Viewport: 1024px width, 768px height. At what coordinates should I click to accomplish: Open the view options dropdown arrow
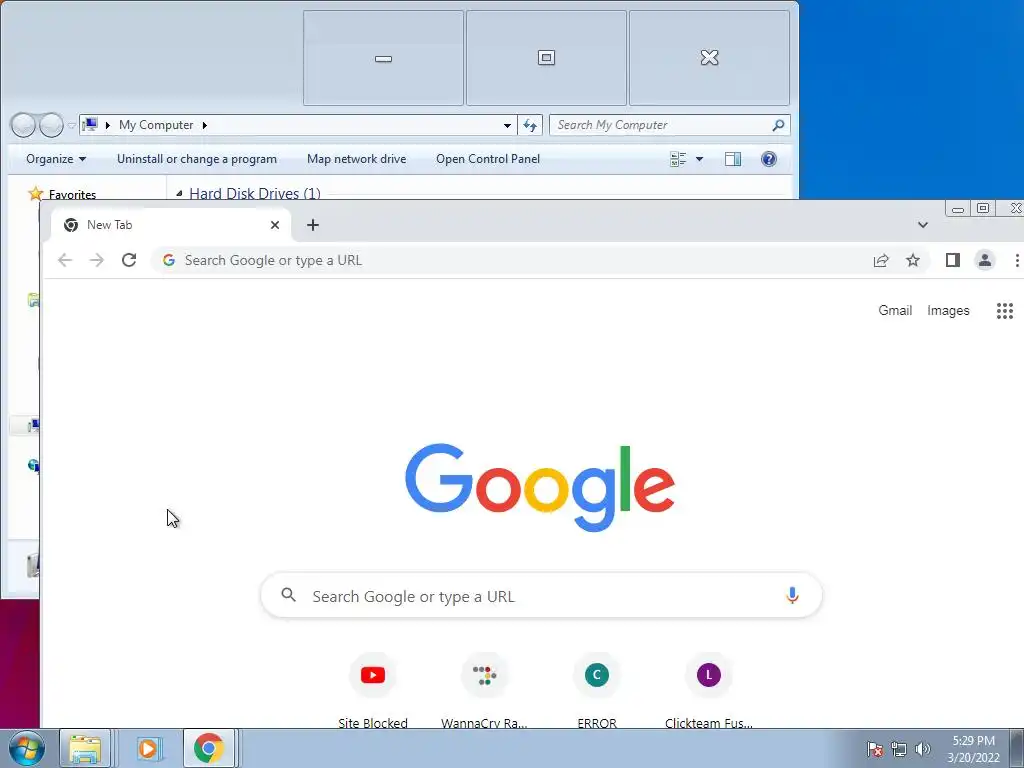(x=699, y=159)
